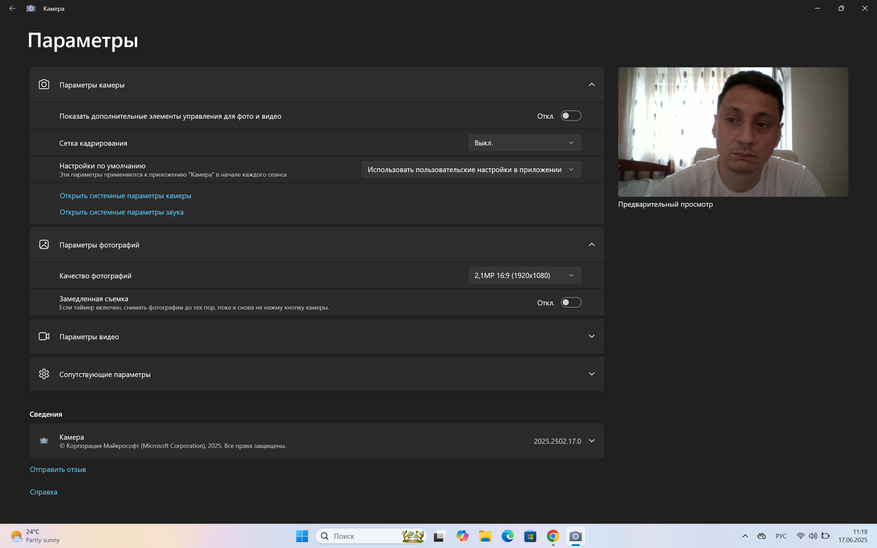
Task: Enable additional photo and video controls toggle
Action: [570, 116]
